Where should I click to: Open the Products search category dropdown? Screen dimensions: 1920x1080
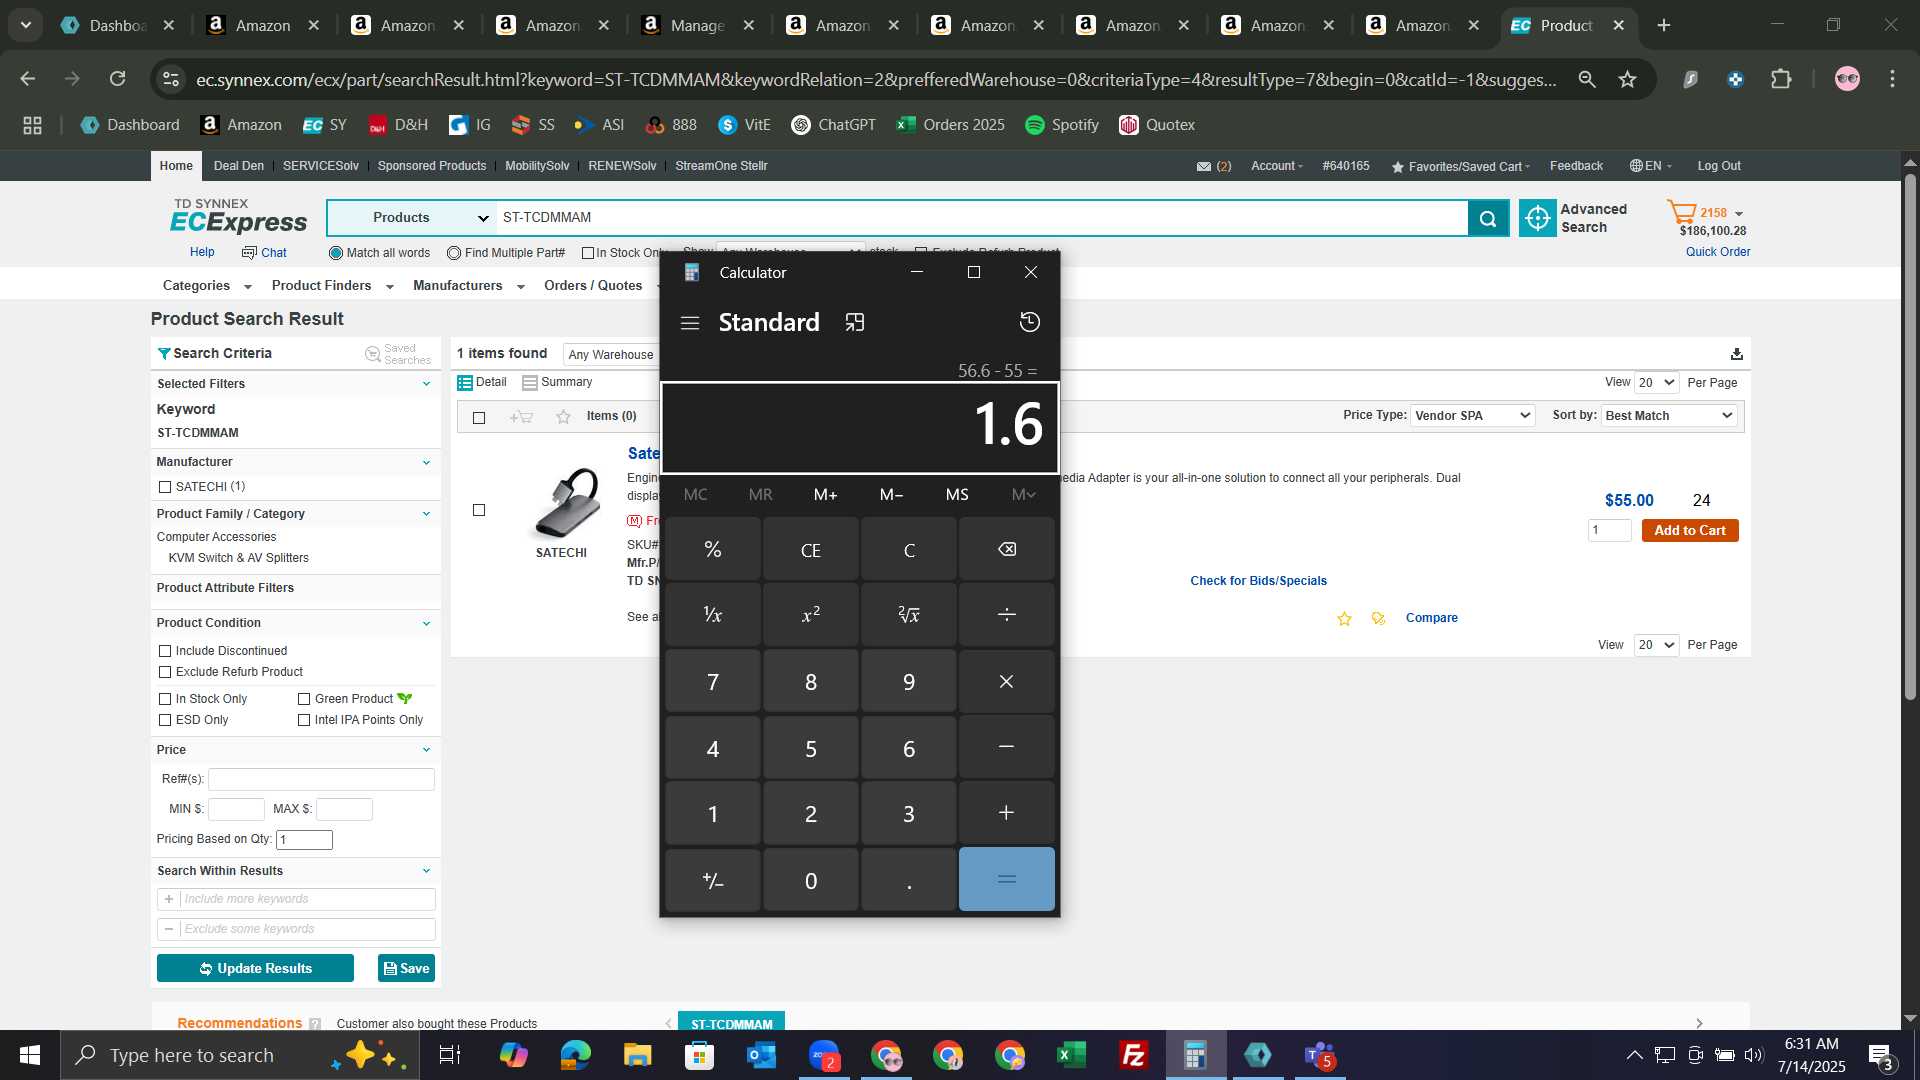coord(411,218)
